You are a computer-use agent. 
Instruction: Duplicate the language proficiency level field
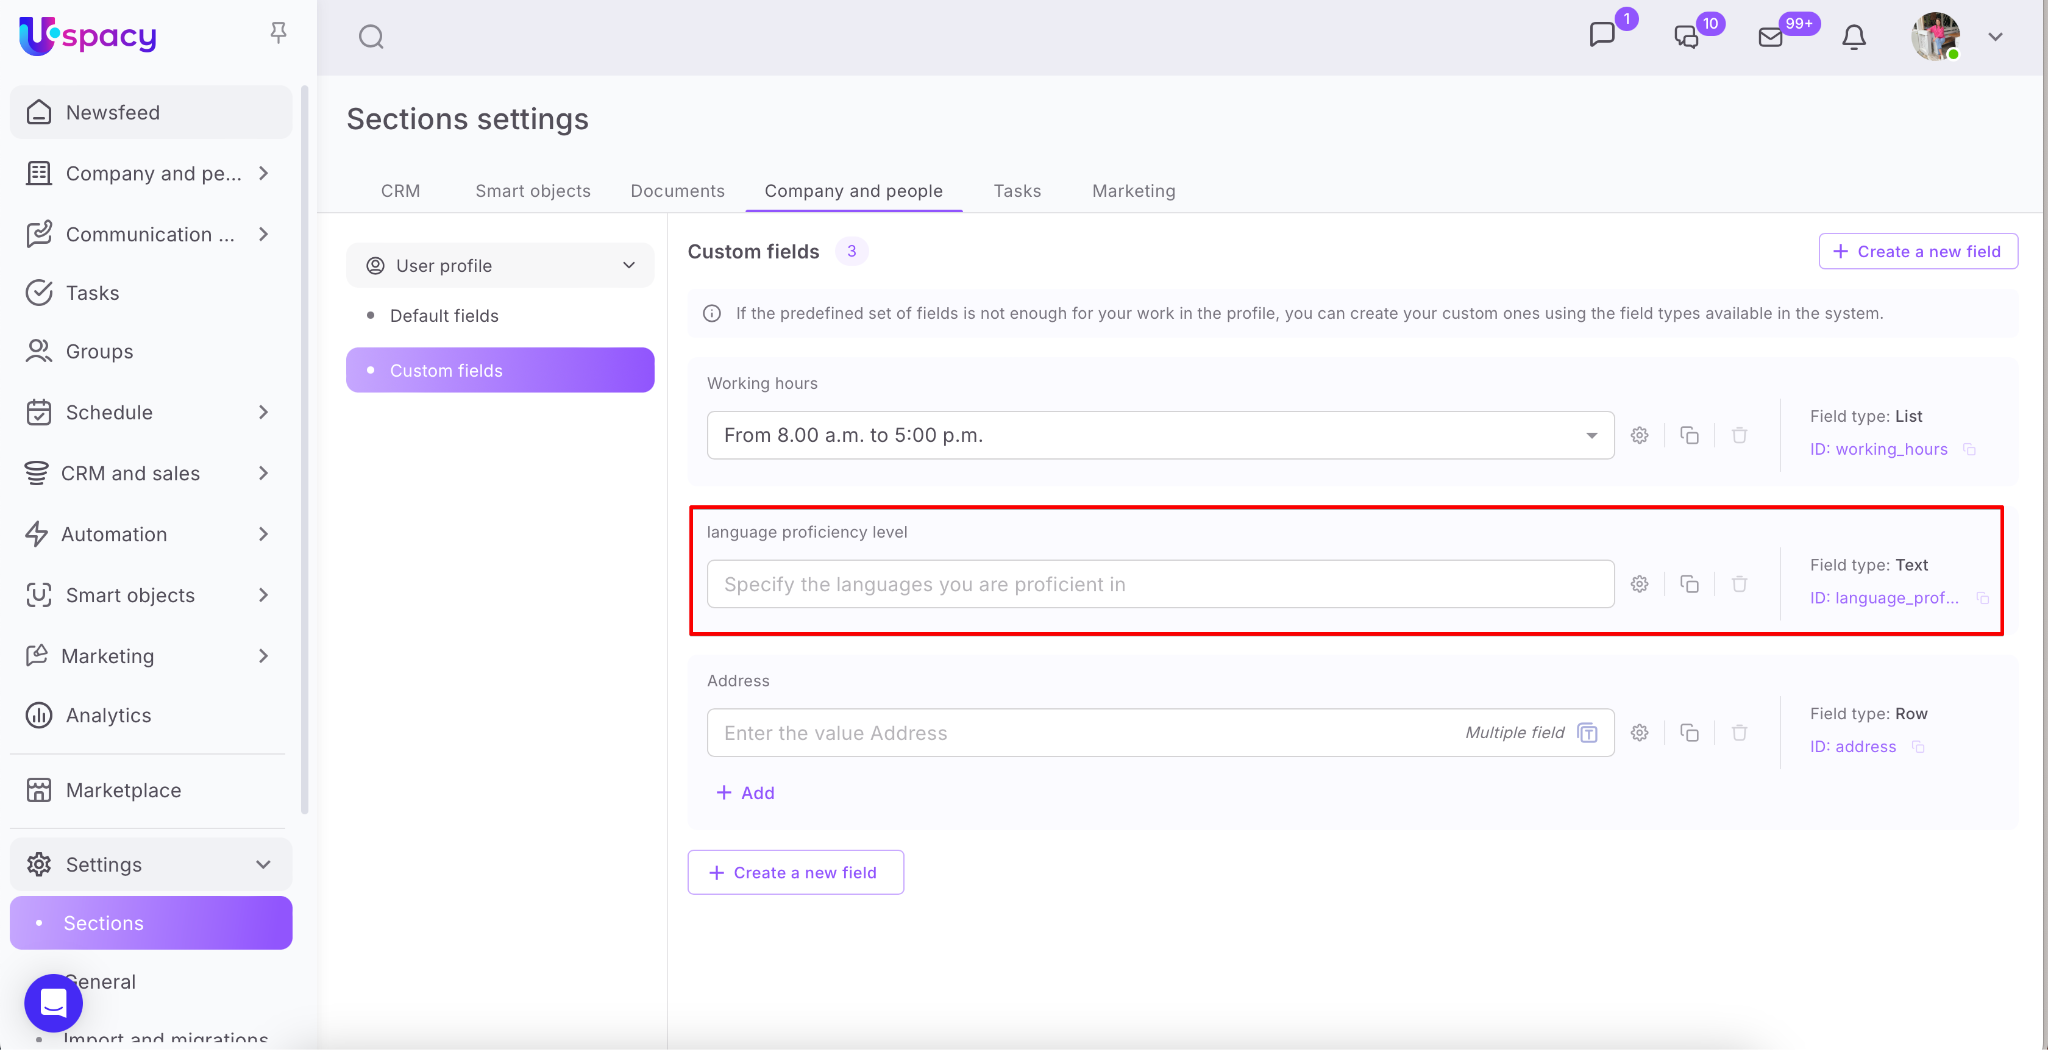pos(1689,584)
